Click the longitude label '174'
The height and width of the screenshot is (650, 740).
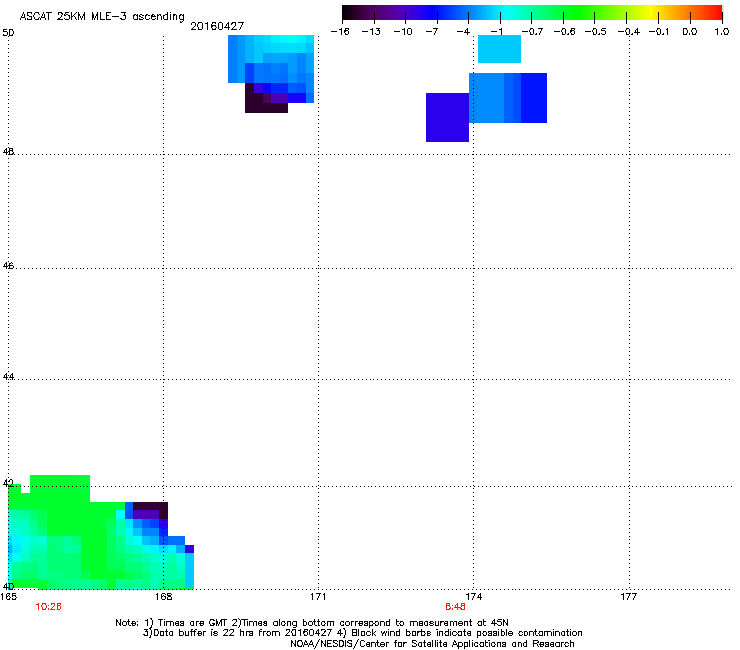point(473,597)
